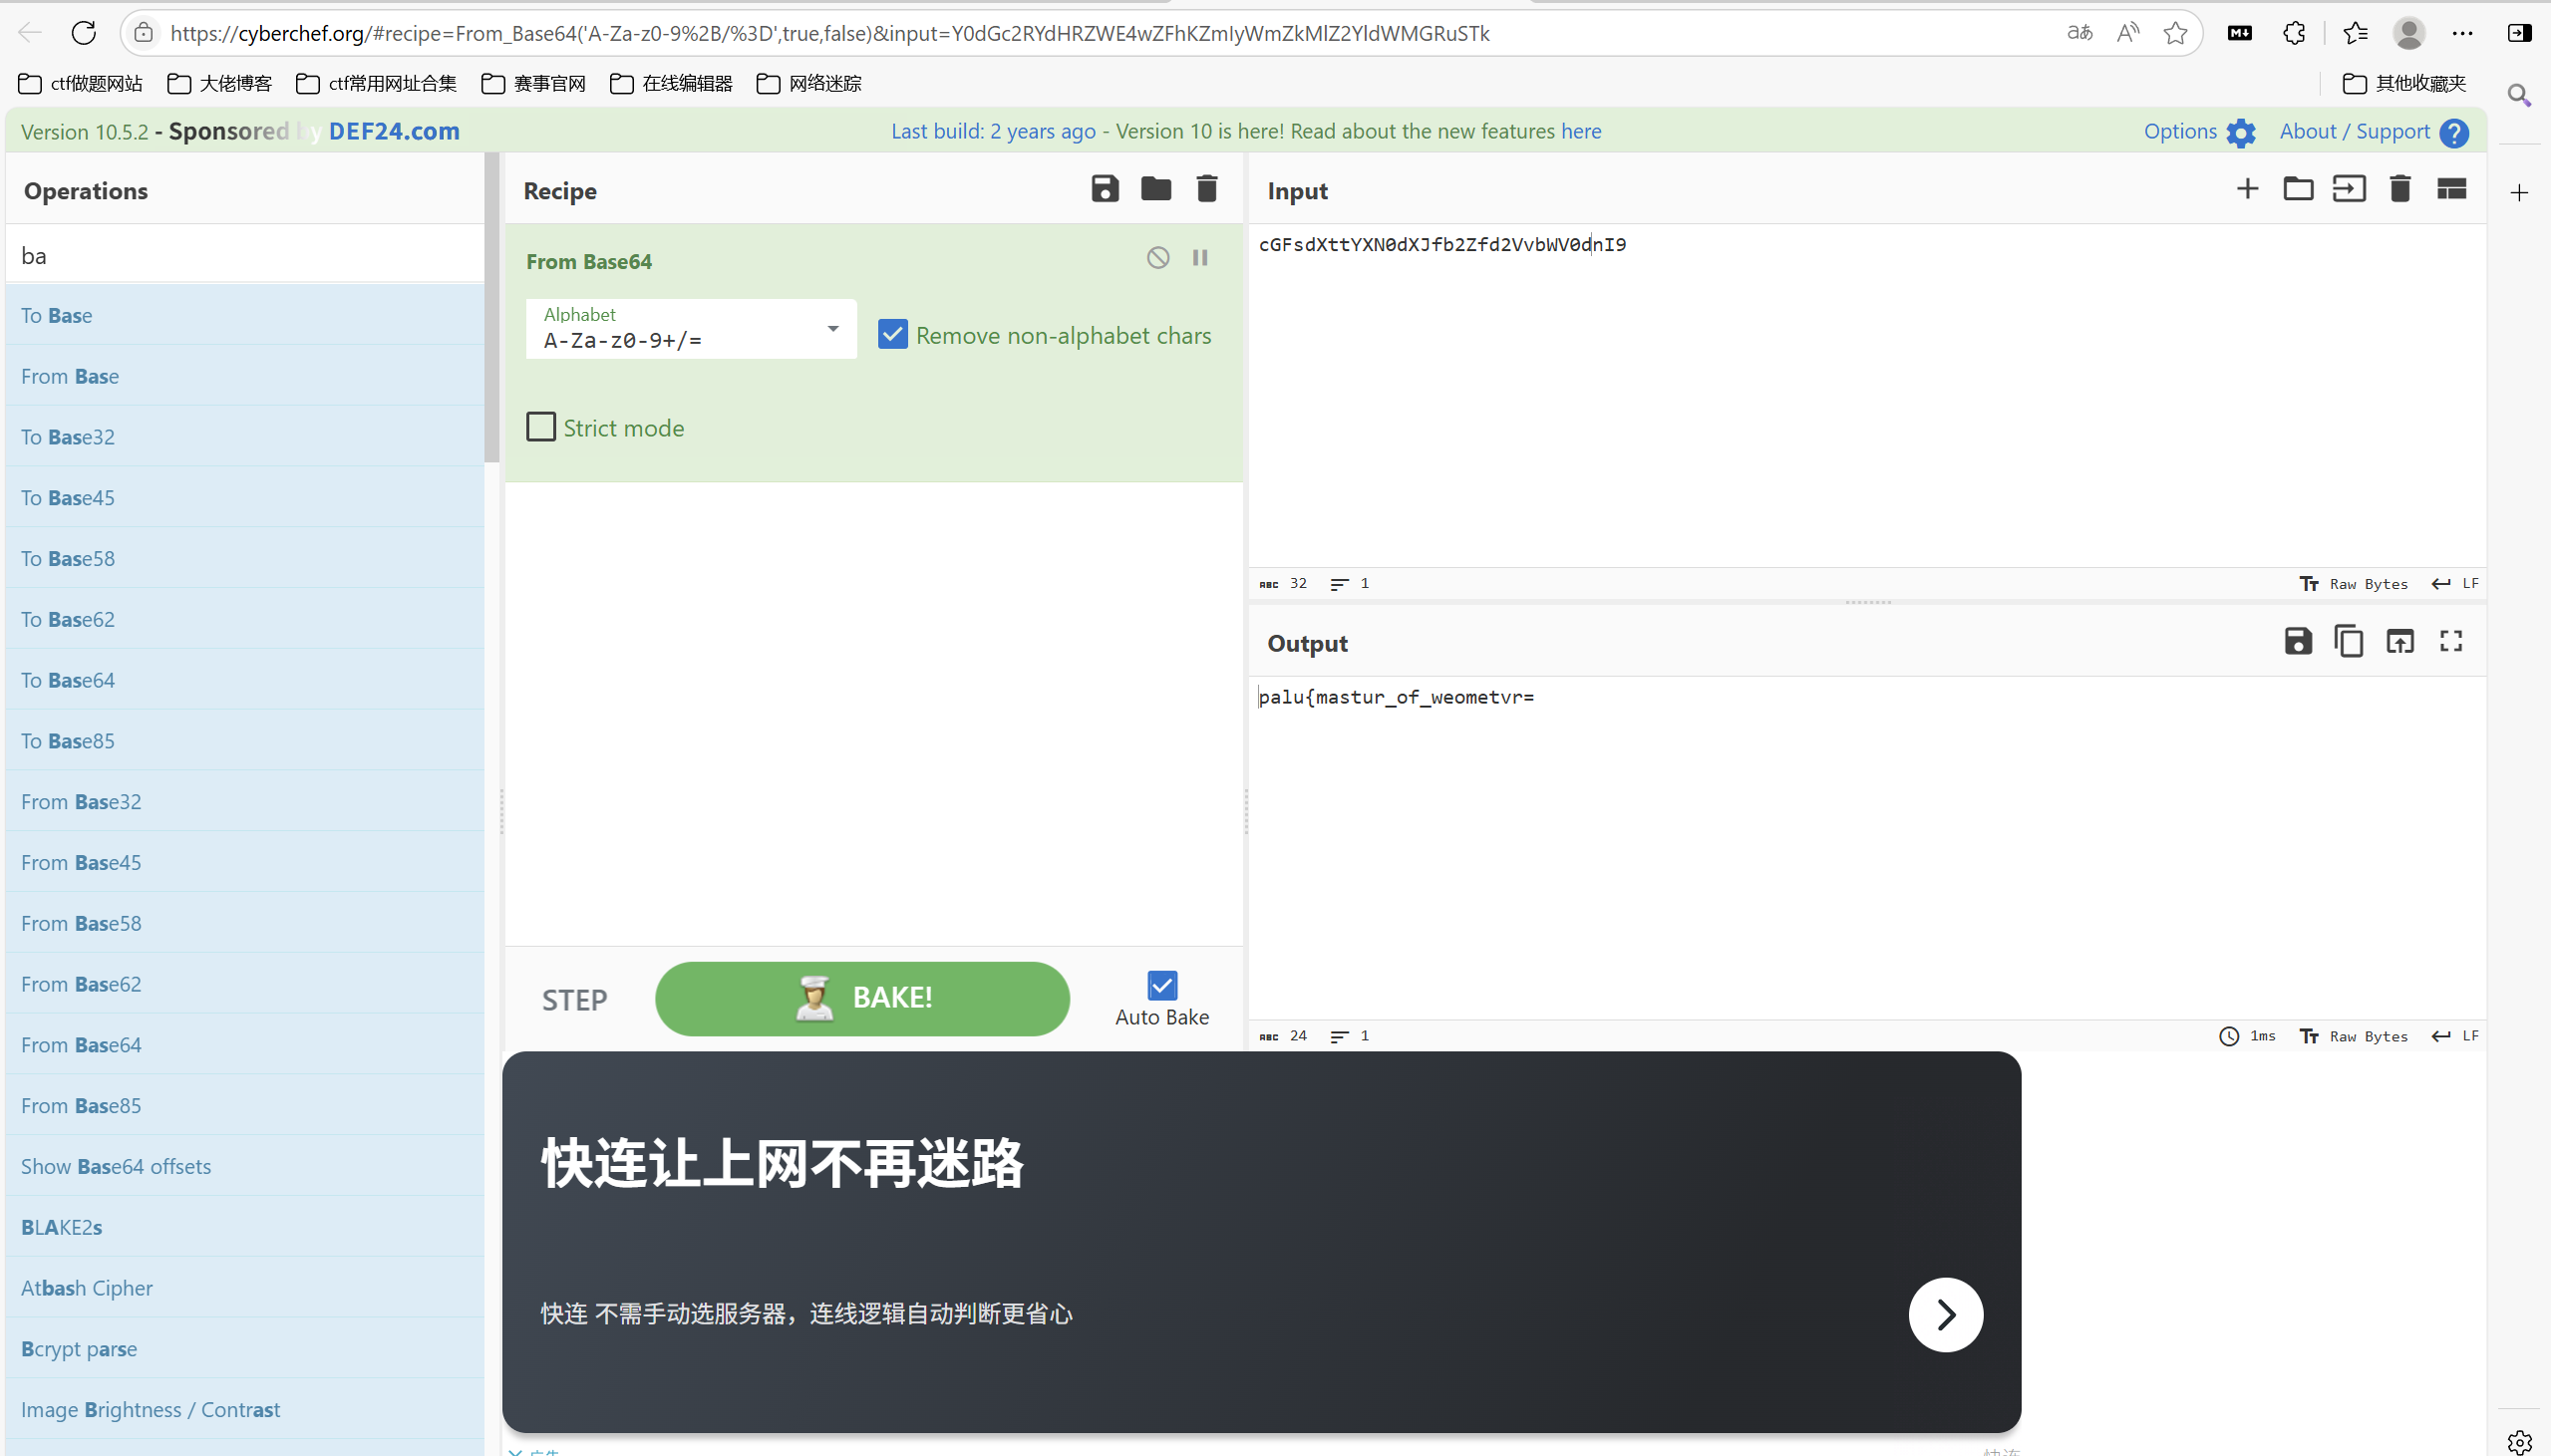Screen dimensions: 2551x1456
Task: Click inside the Input text area
Action: coord(1866,395)
